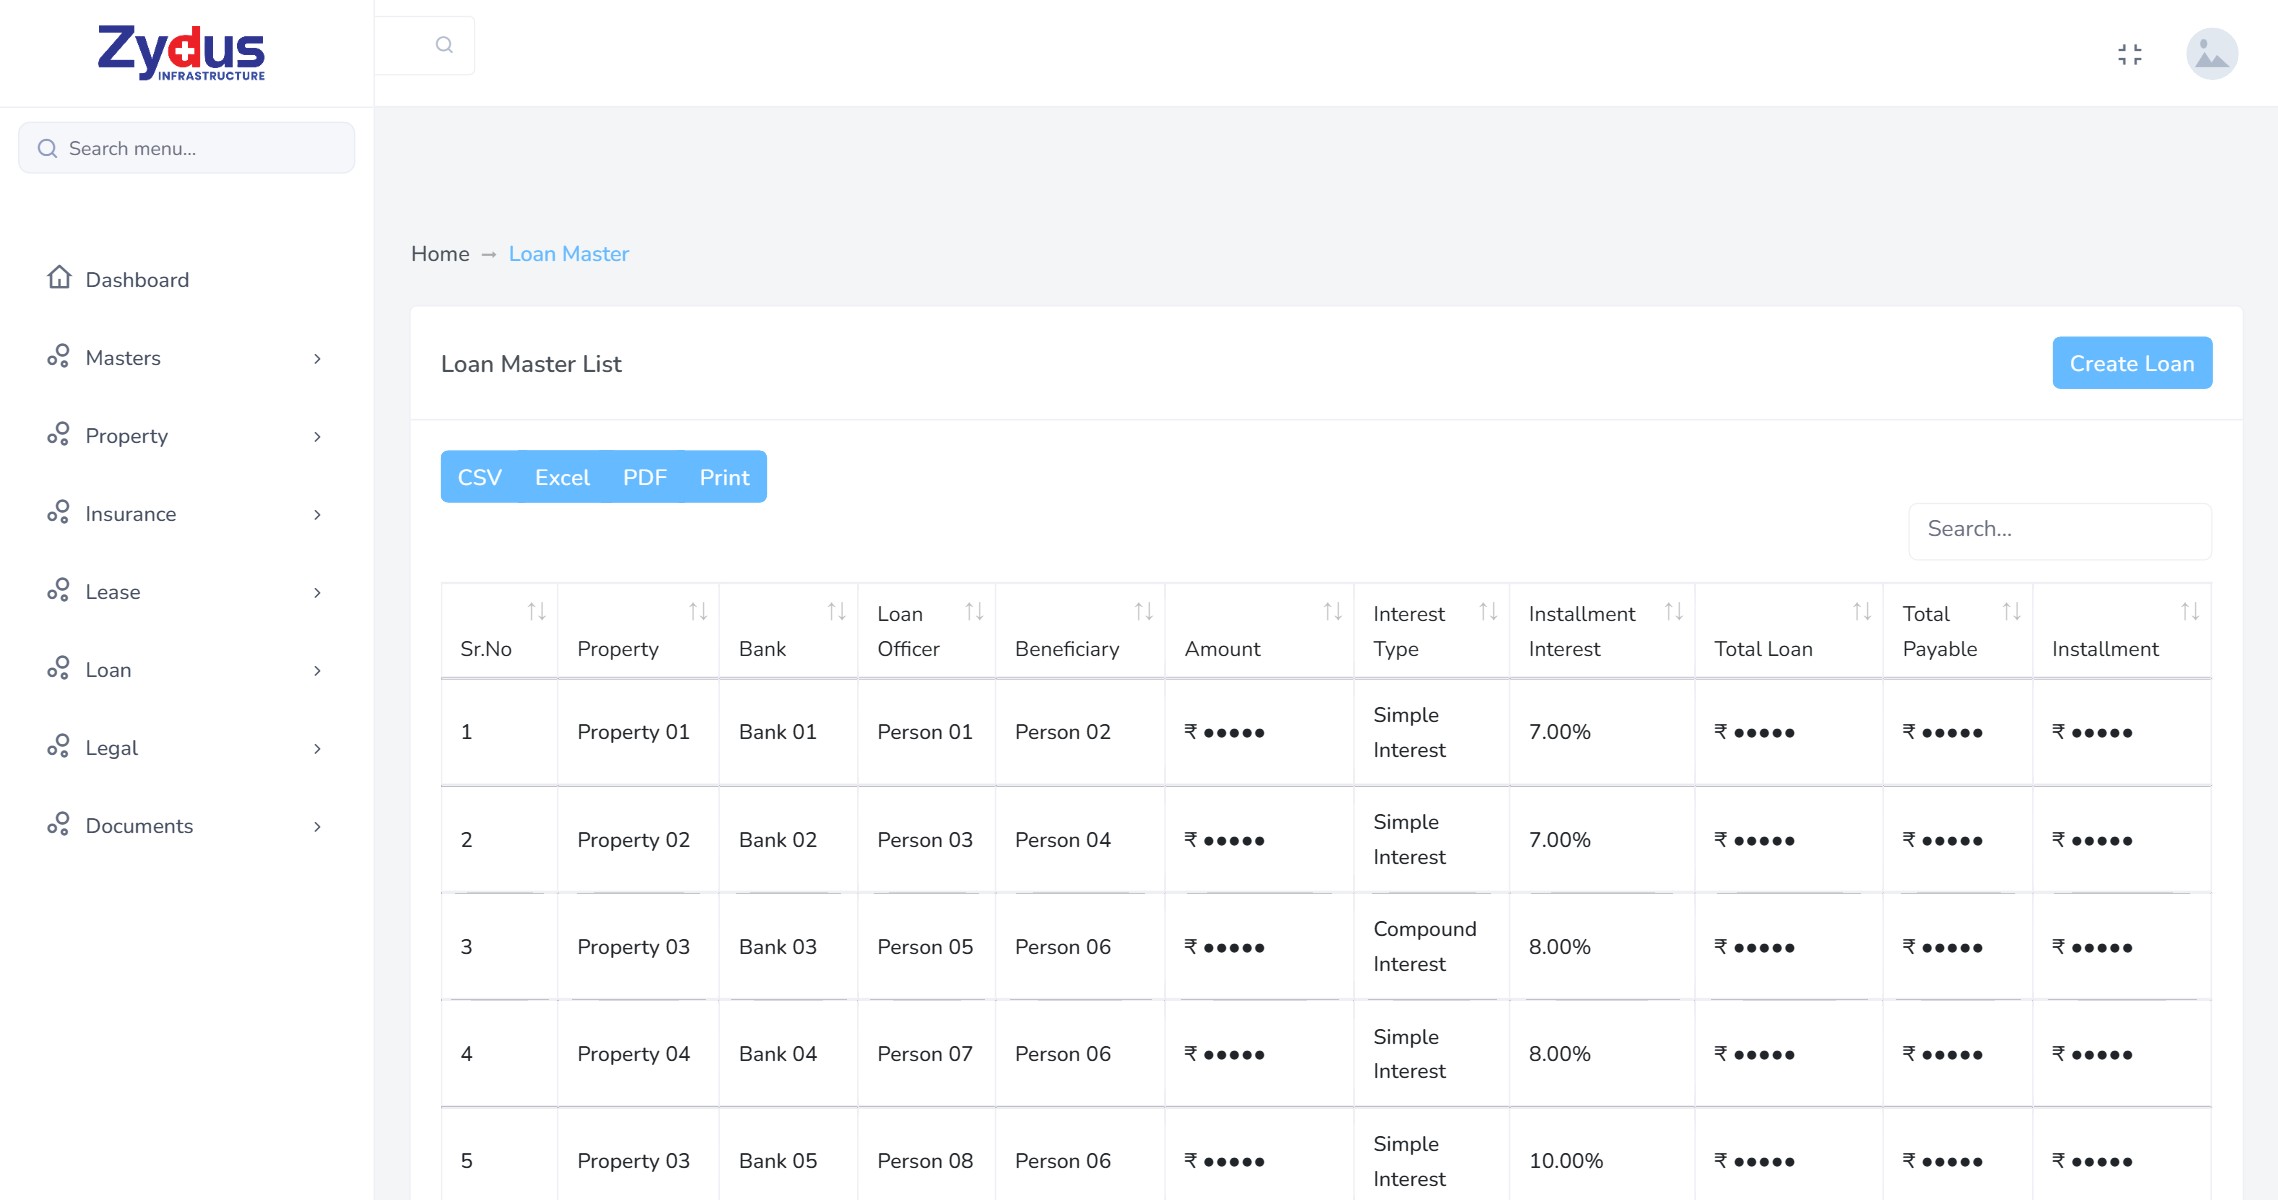Sort by Installment column arrows
Viewport: 2278px width, 1200px height.
(2190, 611)
